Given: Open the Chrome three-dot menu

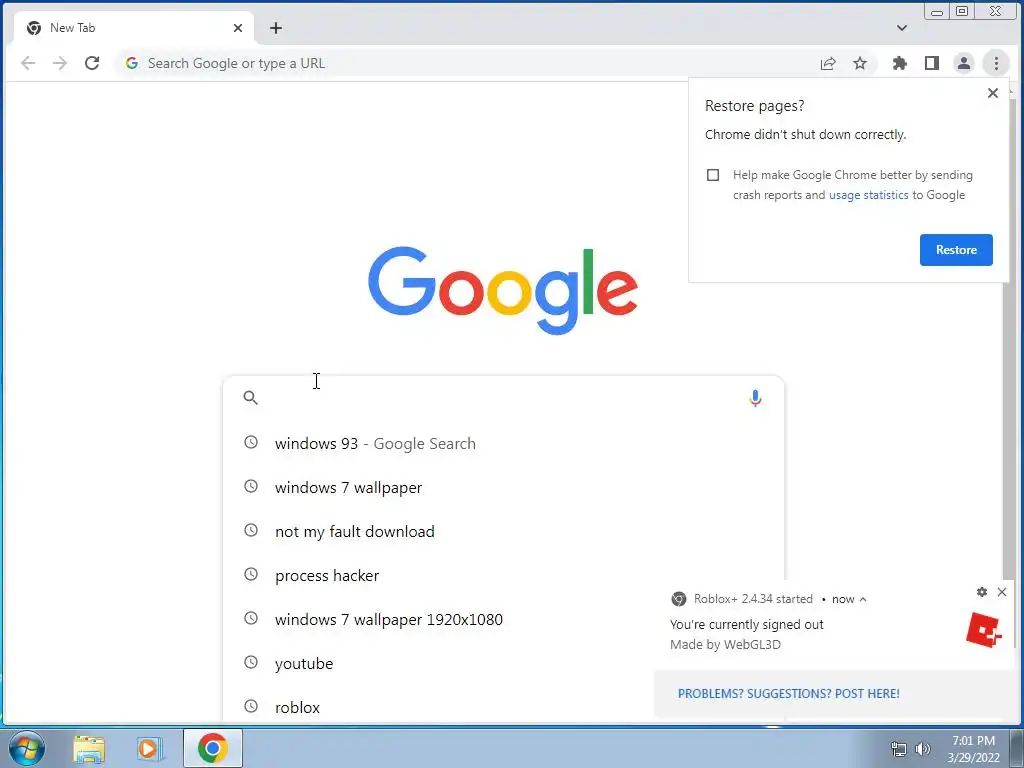Looking at the screenshot, I should click(x=996, y=63).
